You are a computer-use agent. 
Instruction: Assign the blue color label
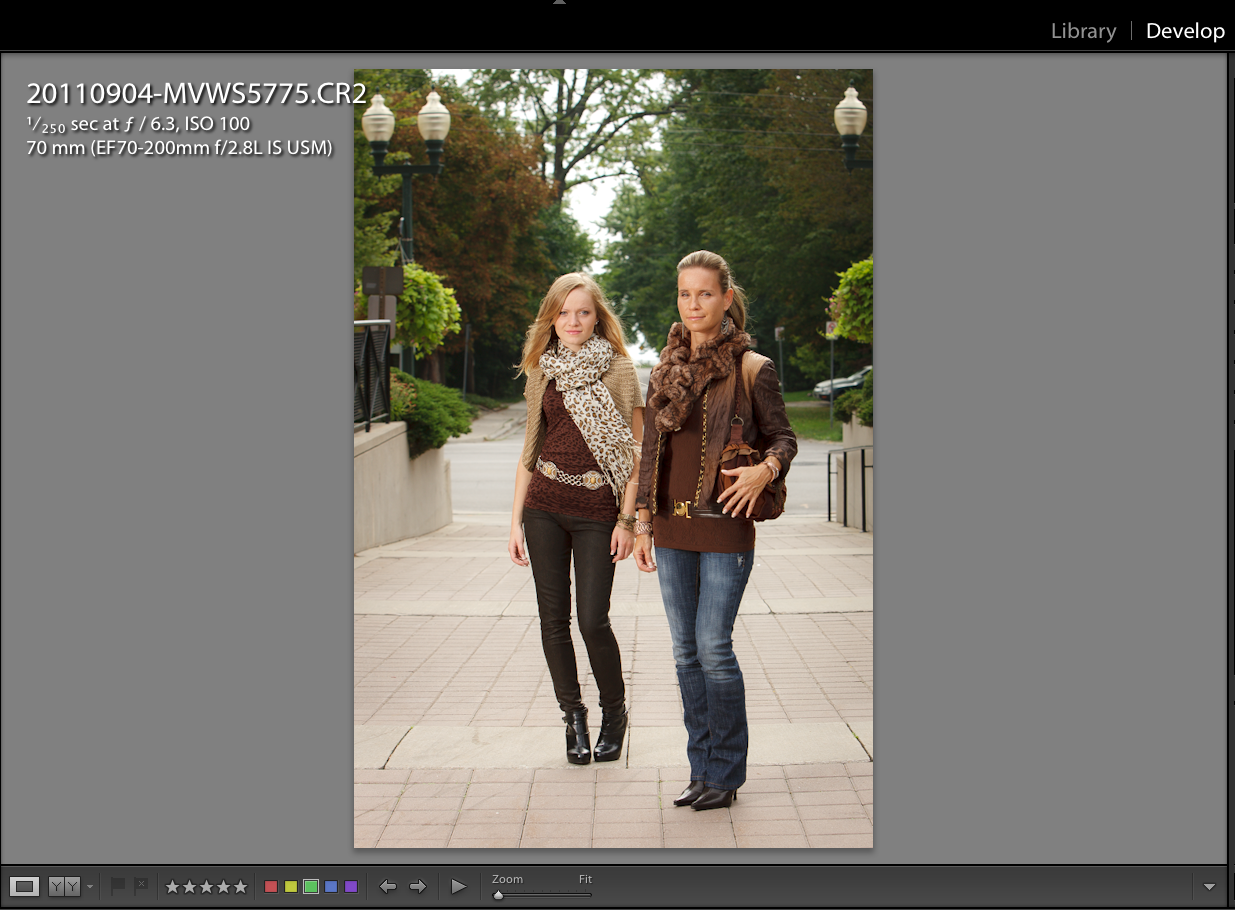(331, 887)
